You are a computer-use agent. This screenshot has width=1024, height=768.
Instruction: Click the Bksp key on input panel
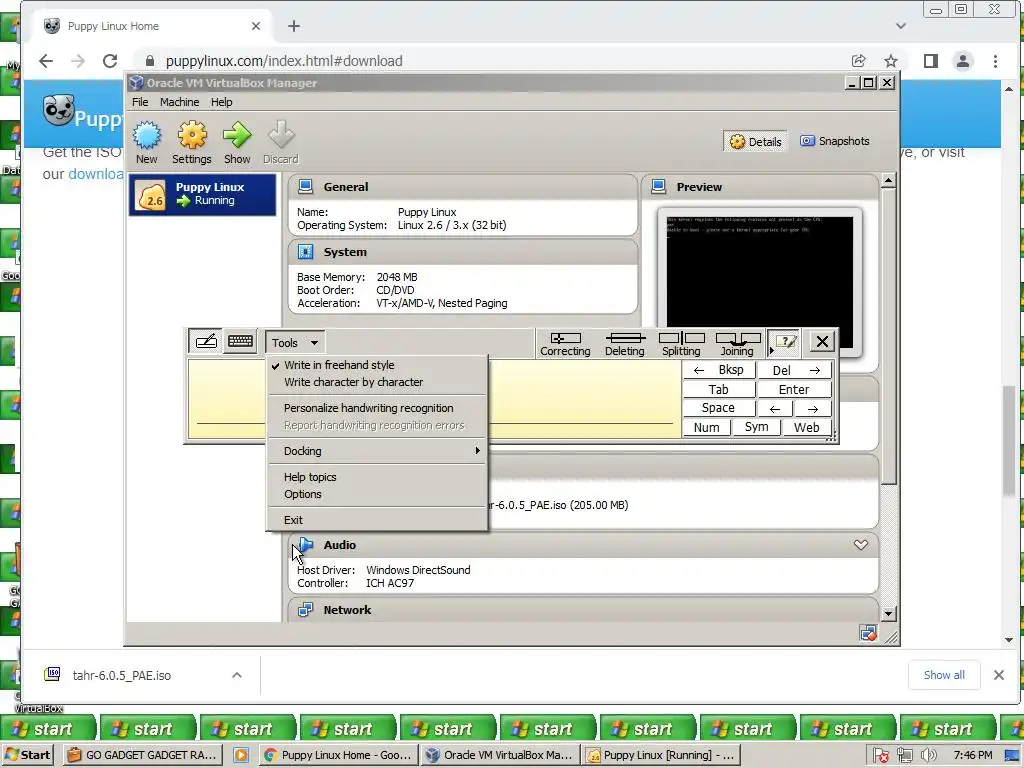tap(719, 370)
